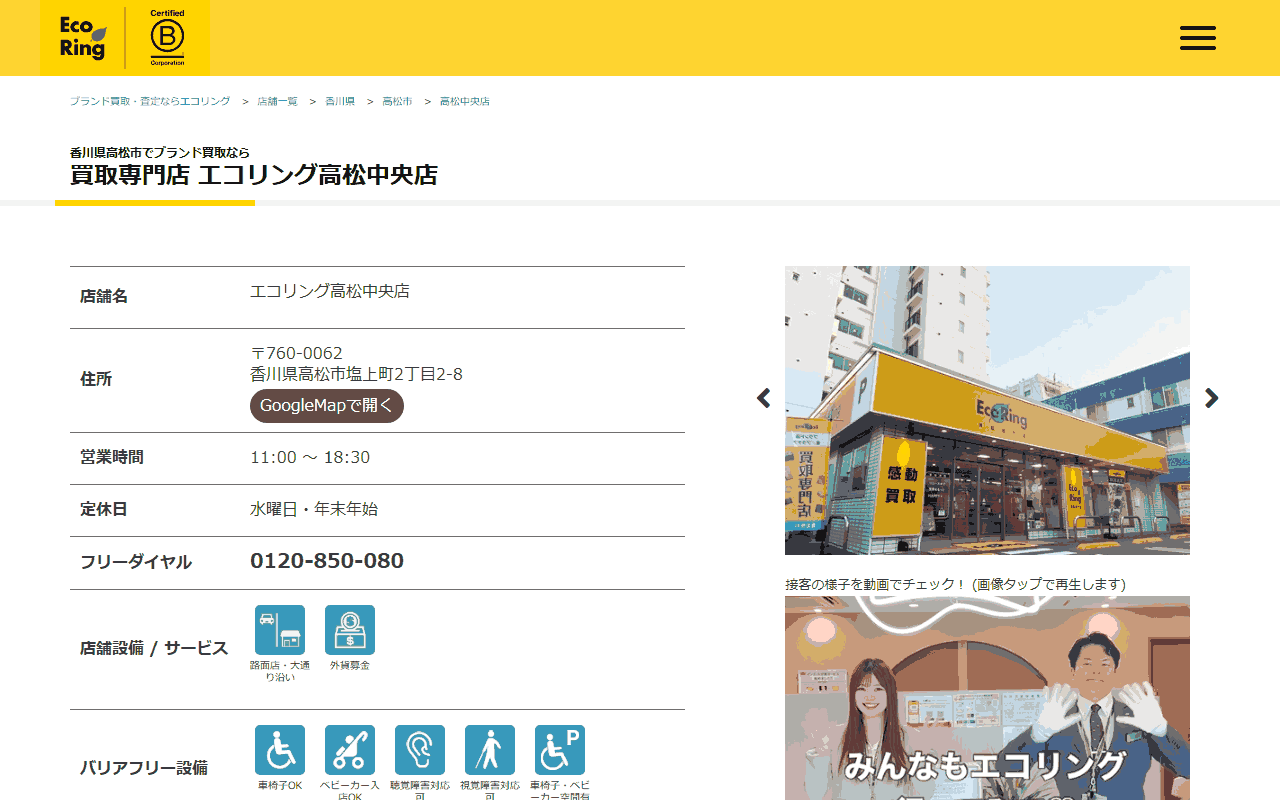
Task: Click the 営業時間 row label
Action: click(x=112, y=458)
